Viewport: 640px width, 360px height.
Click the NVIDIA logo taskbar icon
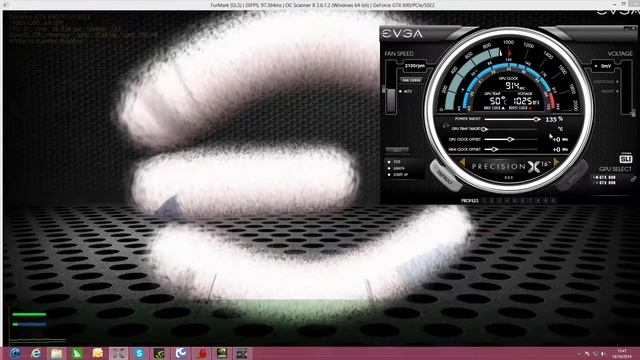point(222,353)
